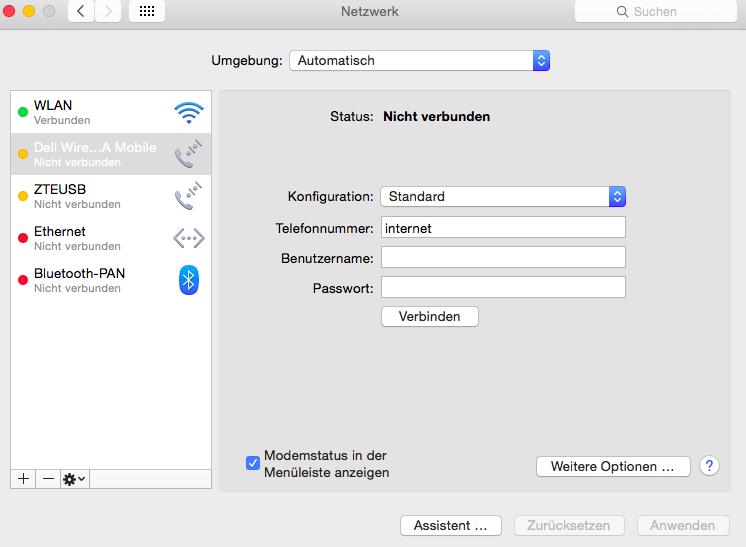This screenshot has width=746, height=547.
Task: Add a new network service with plus
Action: click(x=23, y=479)
